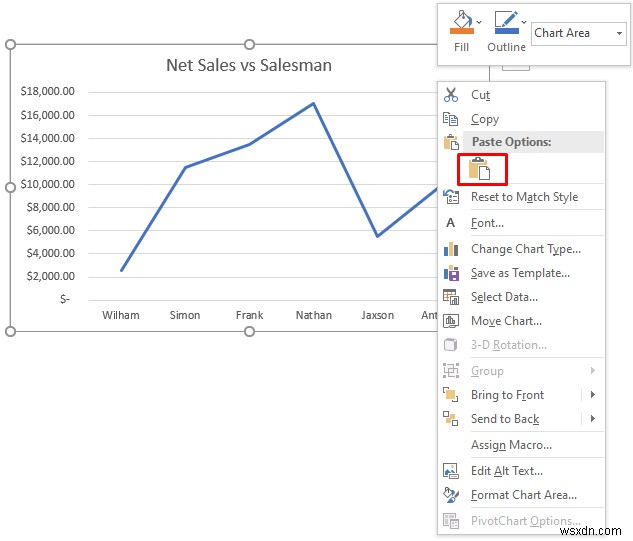
Task: Click the left-middle chart resize handle
Action: 10,188
